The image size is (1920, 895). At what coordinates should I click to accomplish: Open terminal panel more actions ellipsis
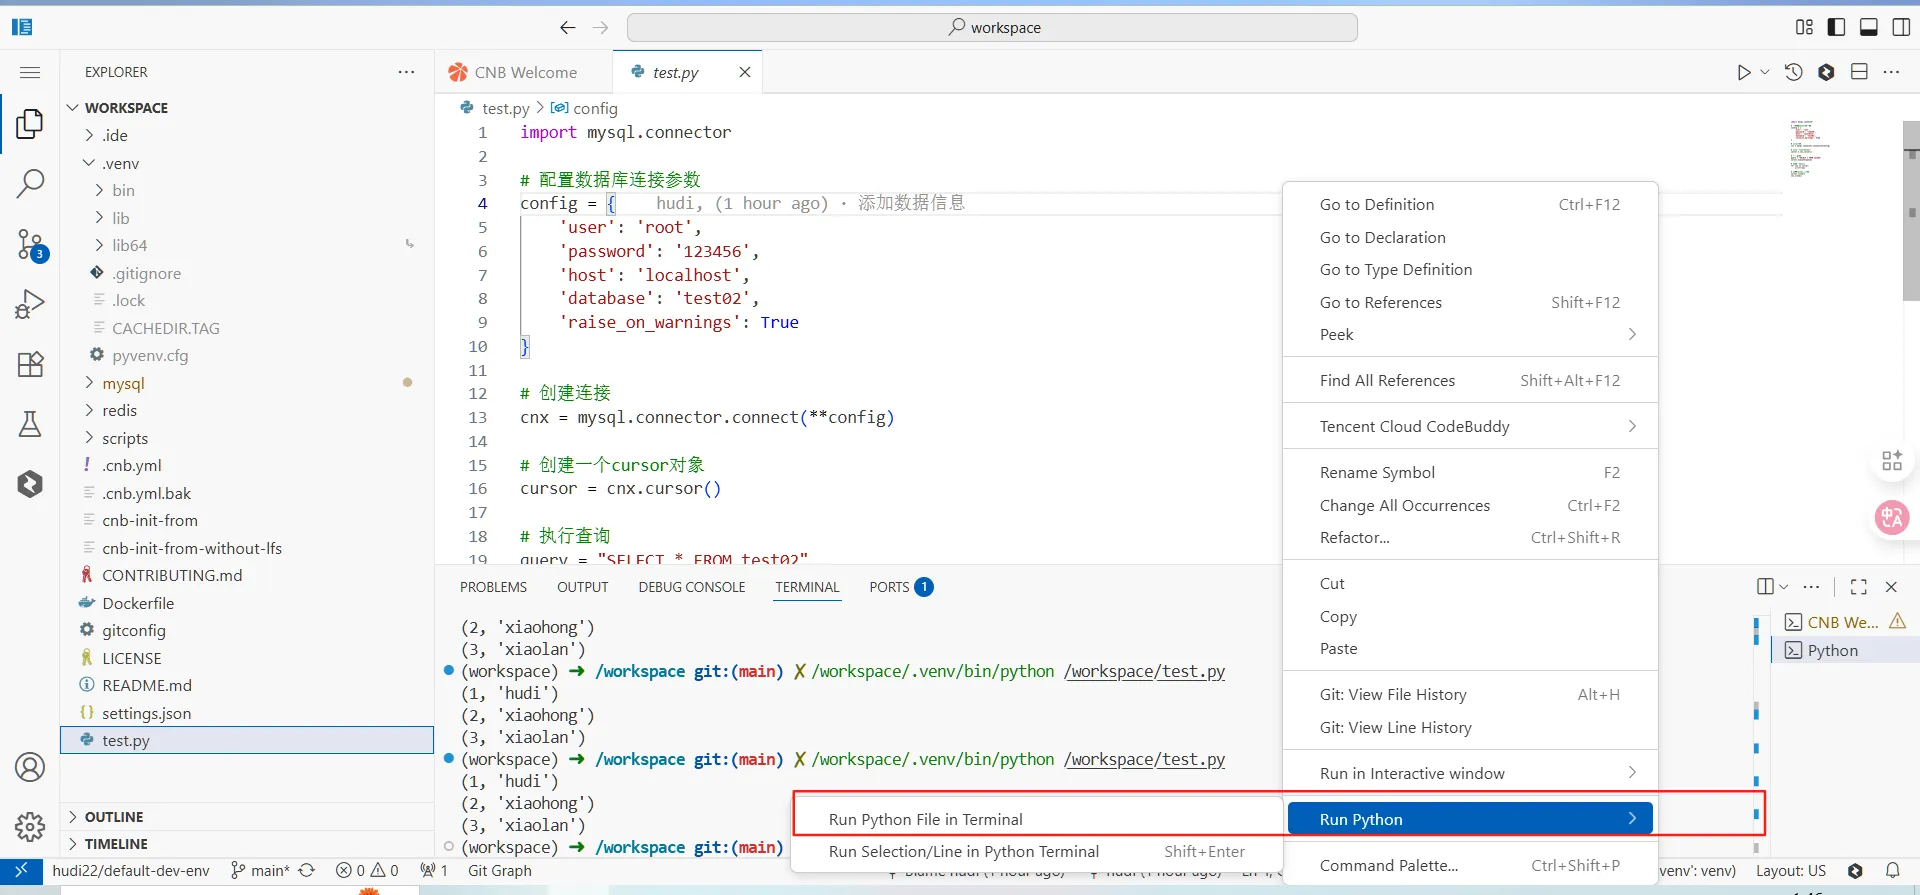[x=1812, y=587]
